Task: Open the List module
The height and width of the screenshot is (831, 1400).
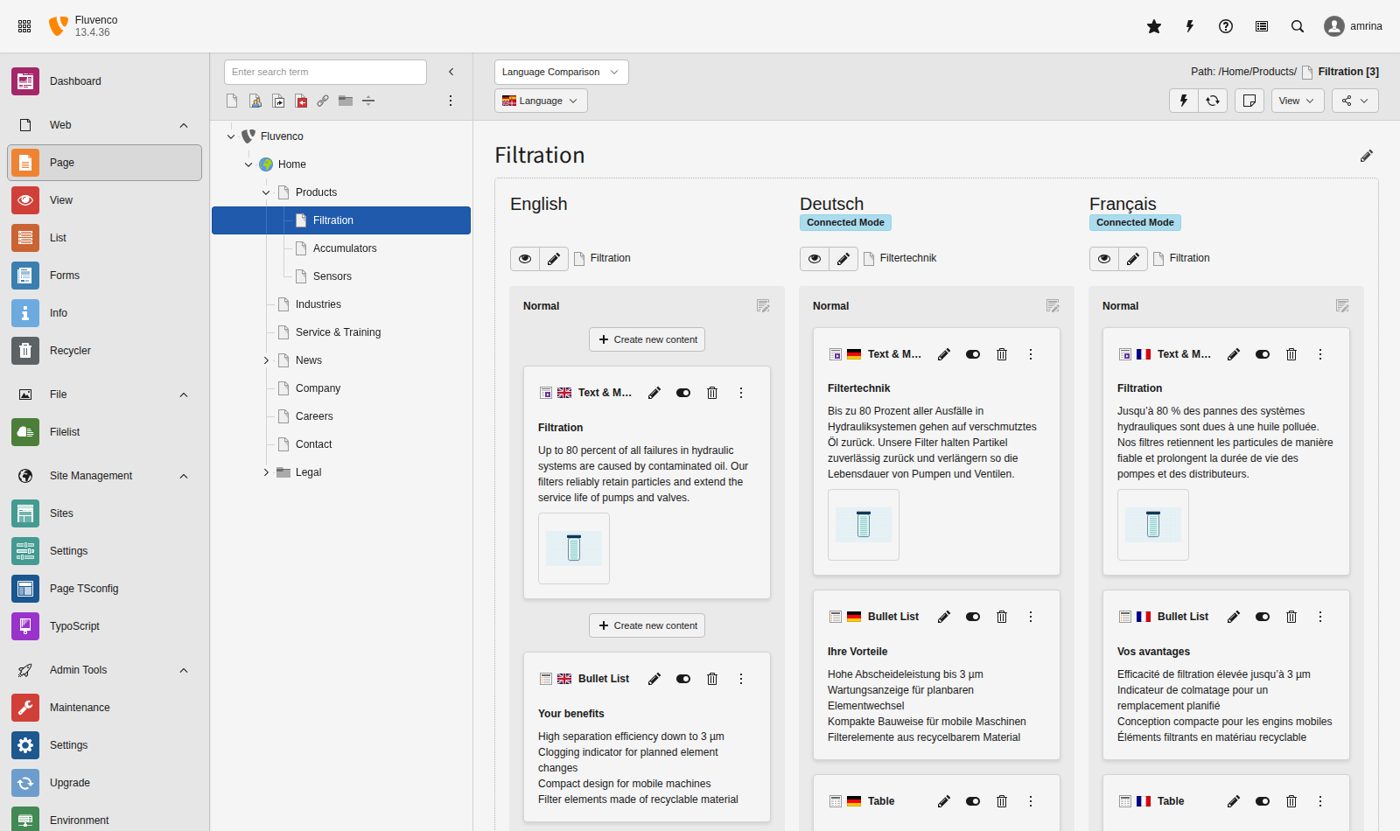Action: pos(105,238)
